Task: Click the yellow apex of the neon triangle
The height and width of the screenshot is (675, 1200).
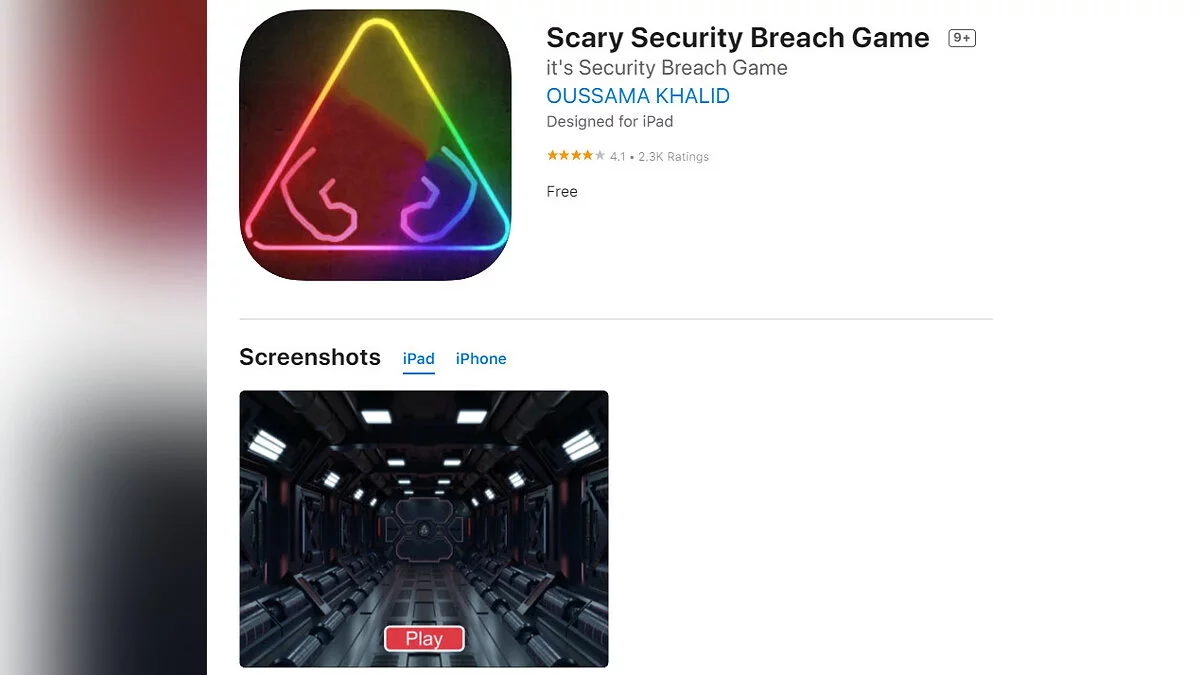Action: [375, 28]
